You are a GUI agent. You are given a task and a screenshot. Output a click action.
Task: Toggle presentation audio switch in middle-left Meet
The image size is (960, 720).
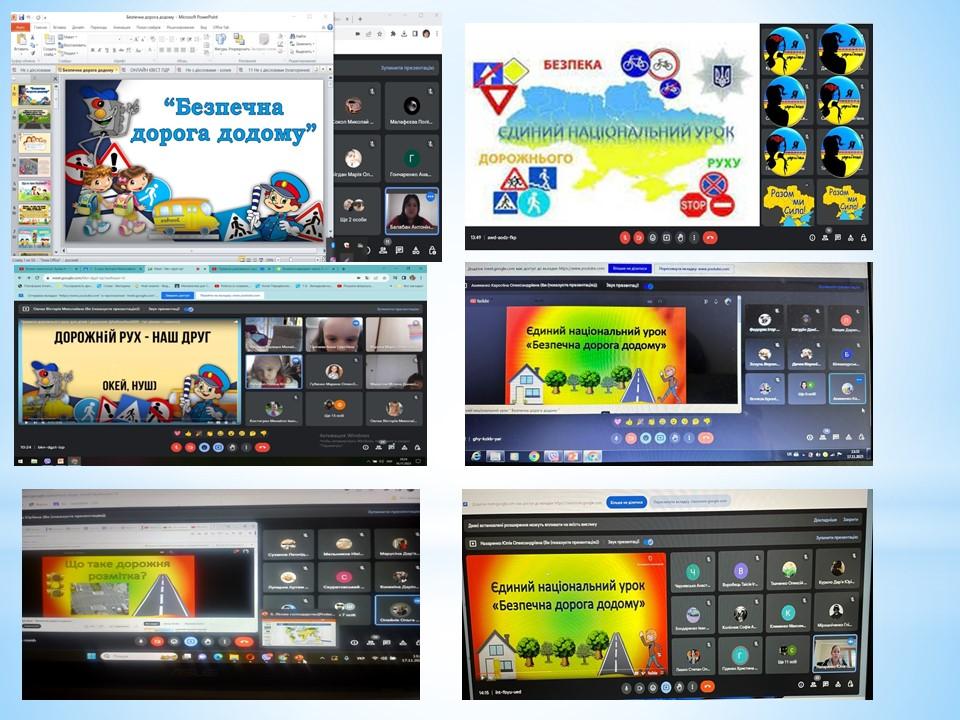190,309
